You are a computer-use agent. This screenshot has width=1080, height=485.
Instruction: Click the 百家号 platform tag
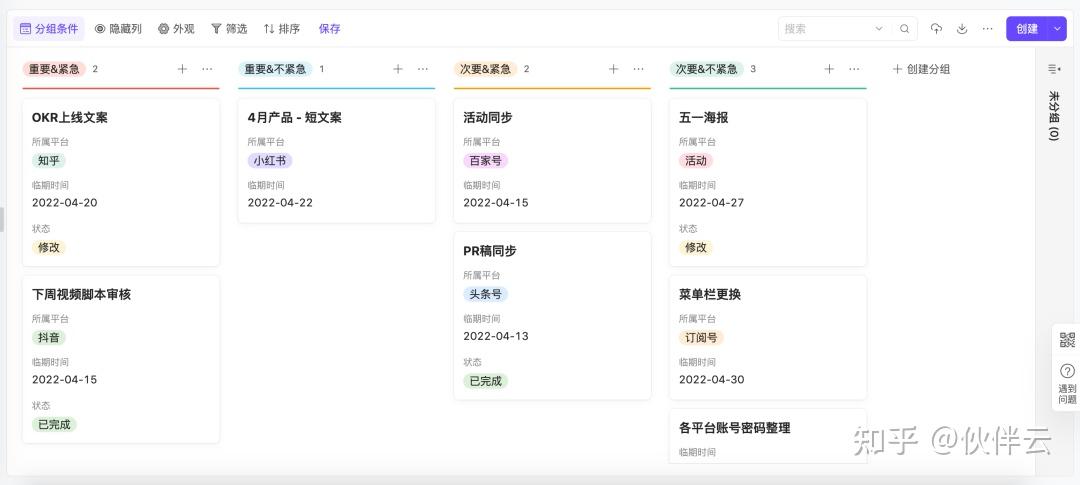pyautogui.click(x=486, y=161)
